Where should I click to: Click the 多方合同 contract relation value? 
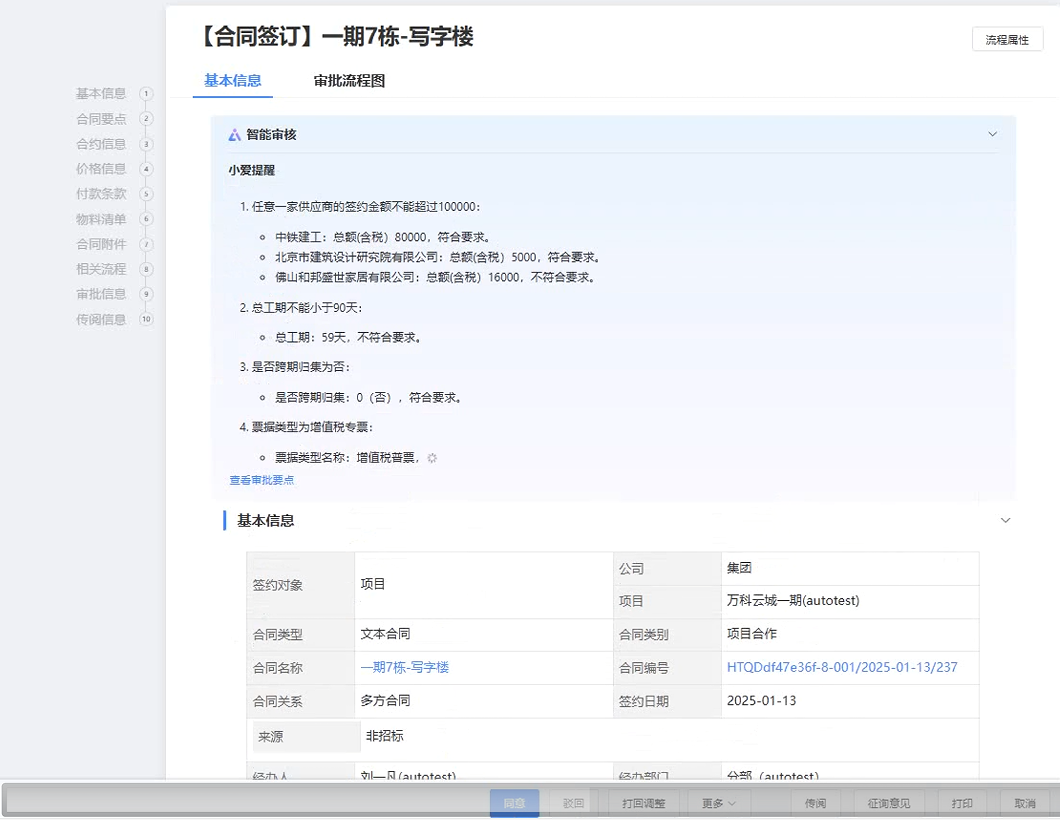(x=385, y=701)
